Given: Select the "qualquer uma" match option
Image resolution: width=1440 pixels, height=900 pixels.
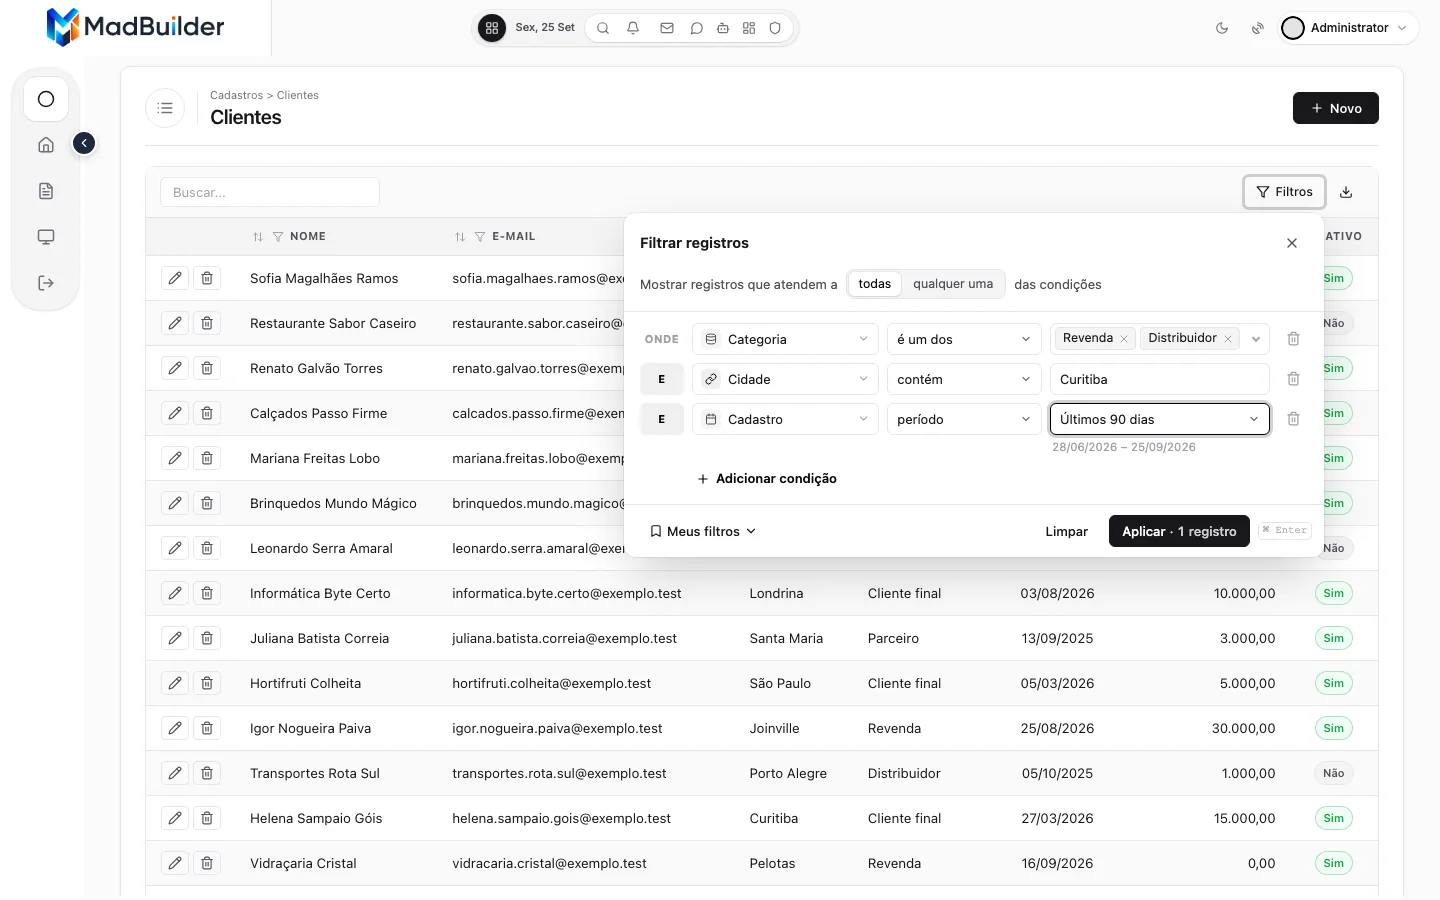Looking at the screenshot, I should (953, 284).
